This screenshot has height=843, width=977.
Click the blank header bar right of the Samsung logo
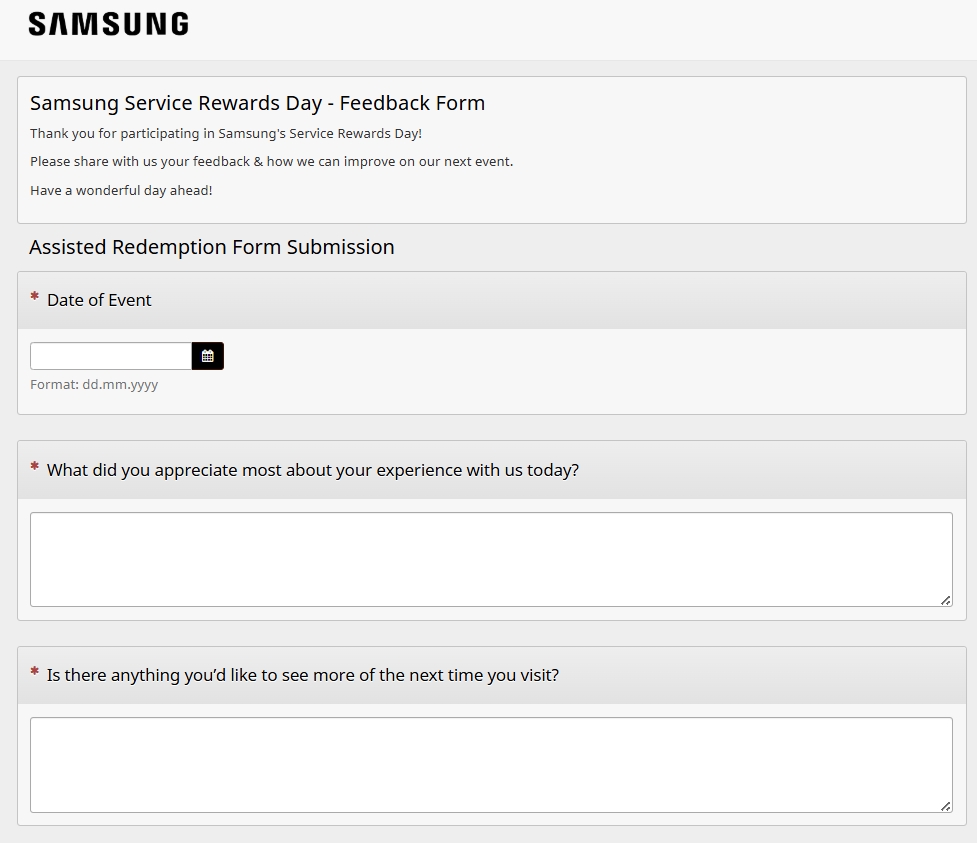pos(580,28)
